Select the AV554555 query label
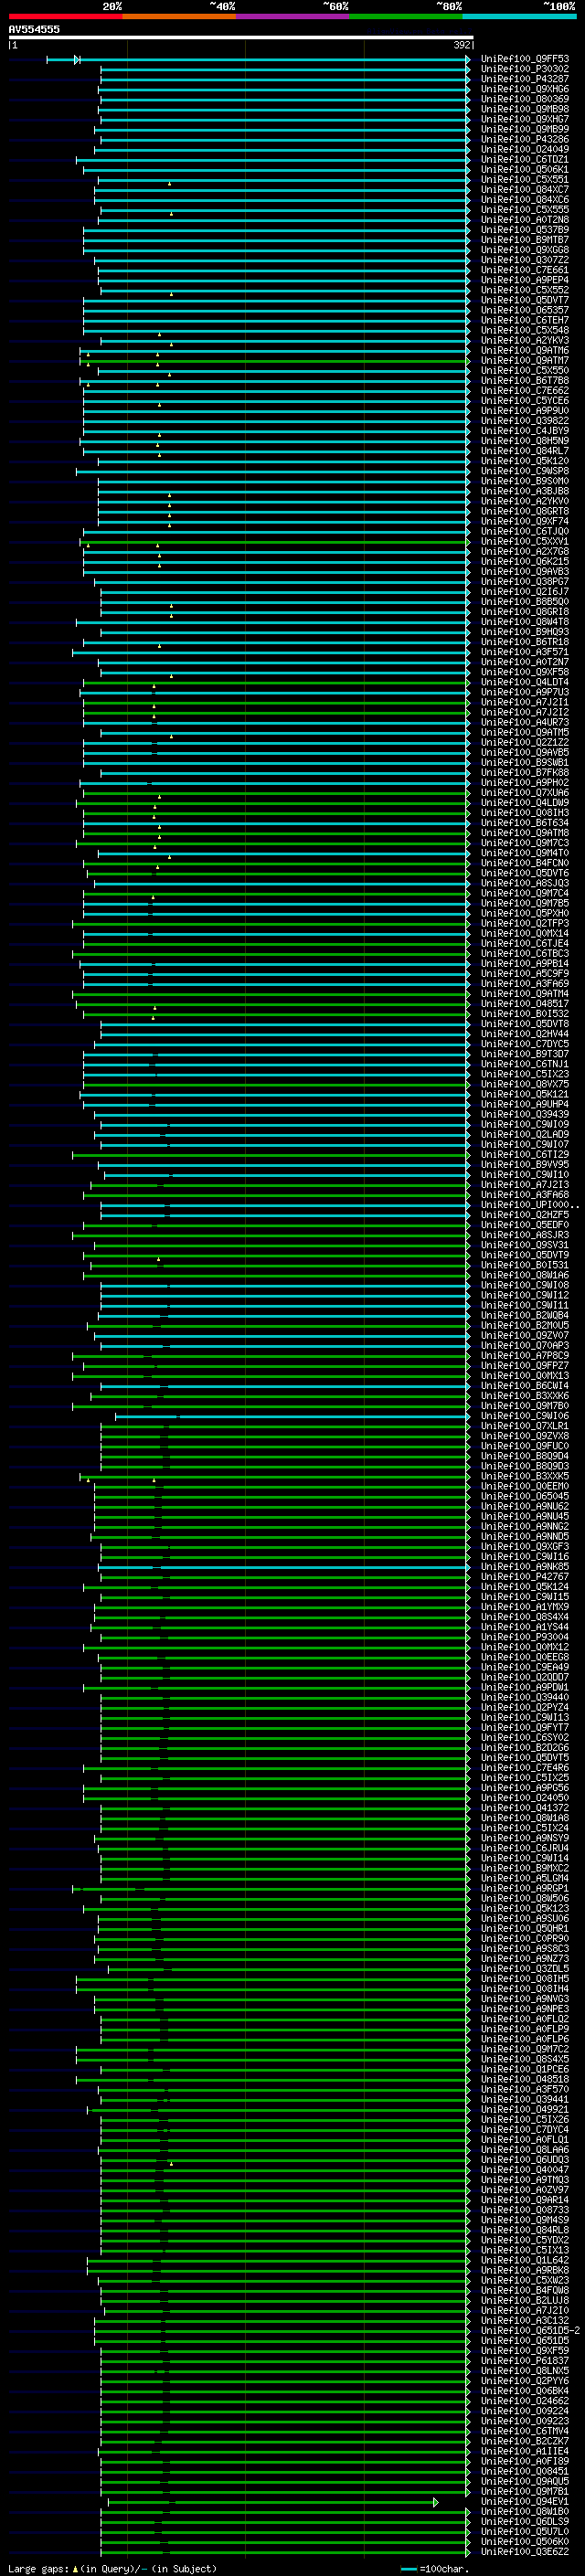The image size is (585, 2576). [34, 30]
